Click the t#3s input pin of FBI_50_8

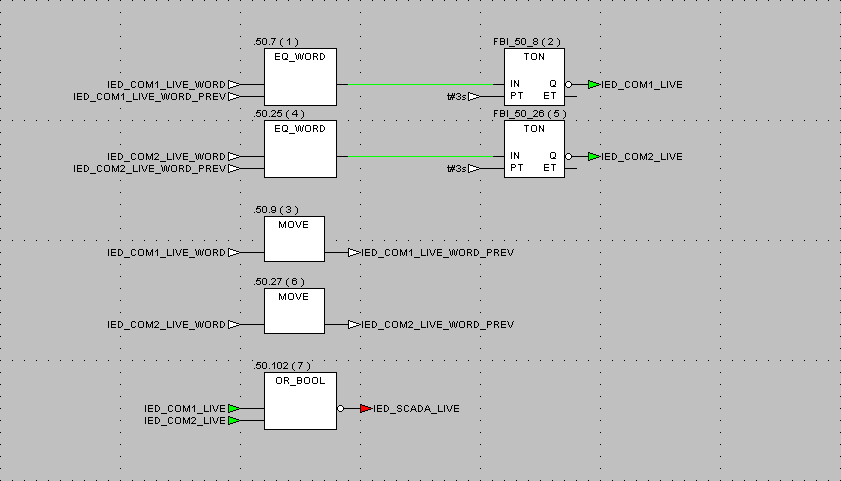click(x=474, y=97)
